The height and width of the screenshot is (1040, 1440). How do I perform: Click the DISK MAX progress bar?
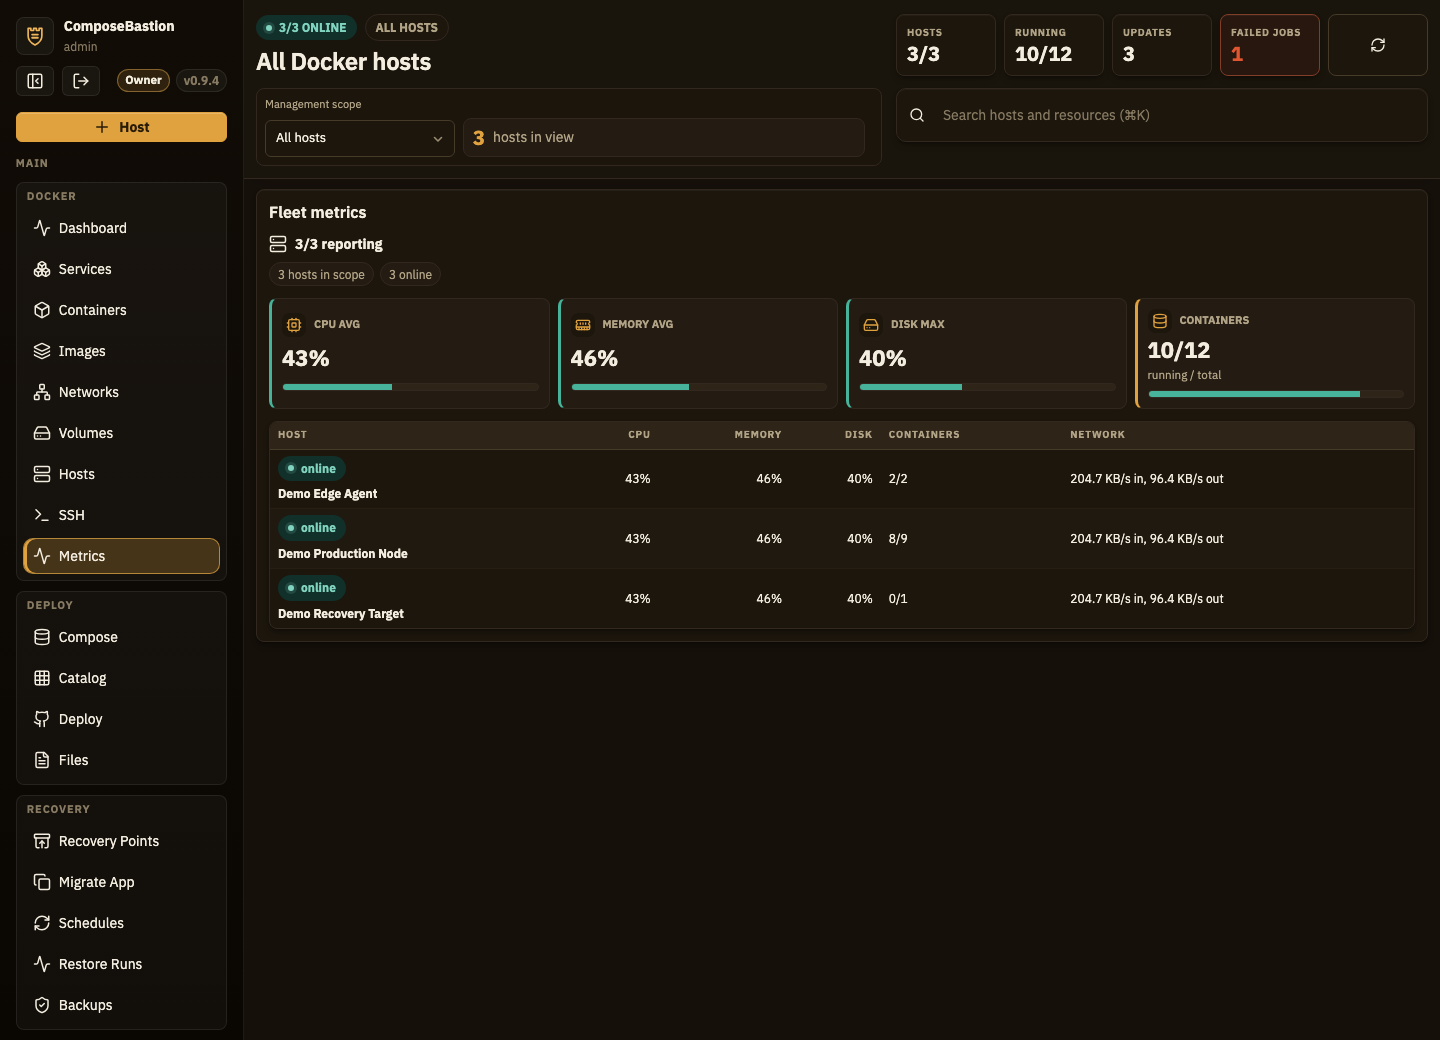point(988,387)
